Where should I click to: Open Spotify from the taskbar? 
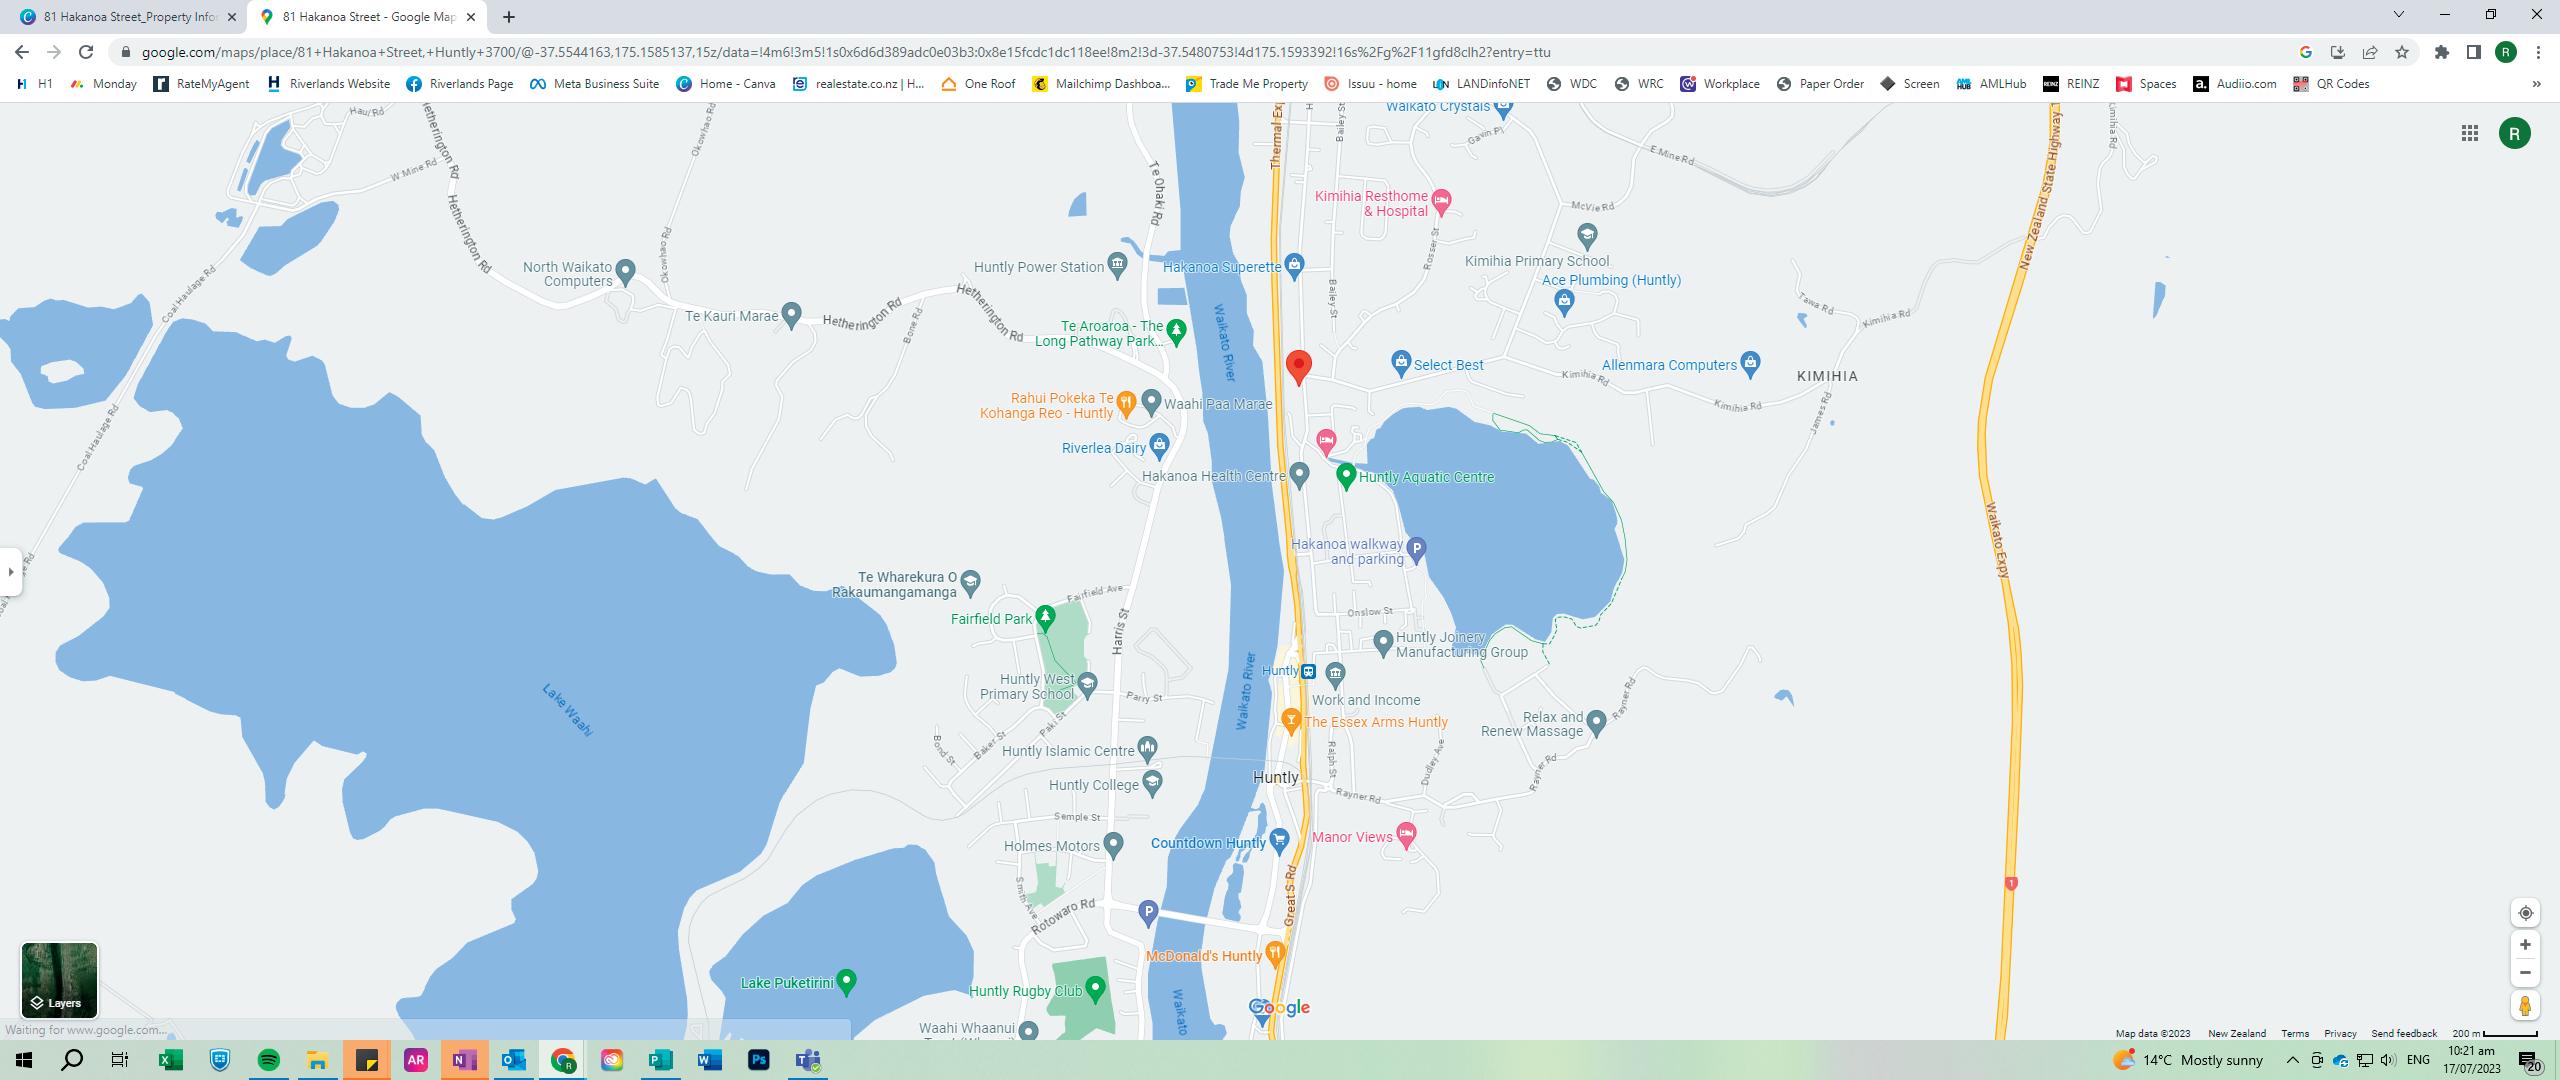(x=269, y=1060)
